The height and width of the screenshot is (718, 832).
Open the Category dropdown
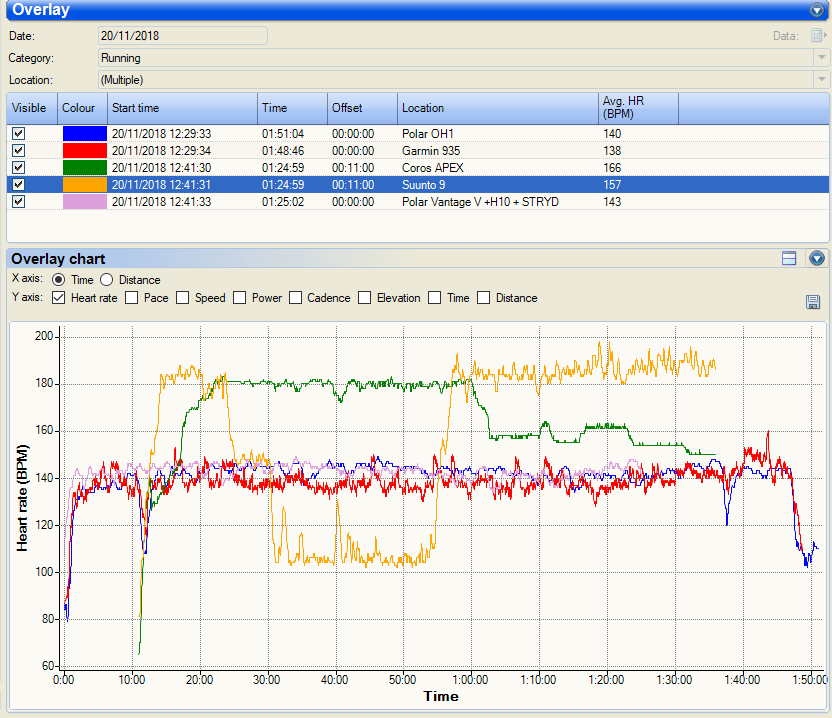(x=821, y=58)
